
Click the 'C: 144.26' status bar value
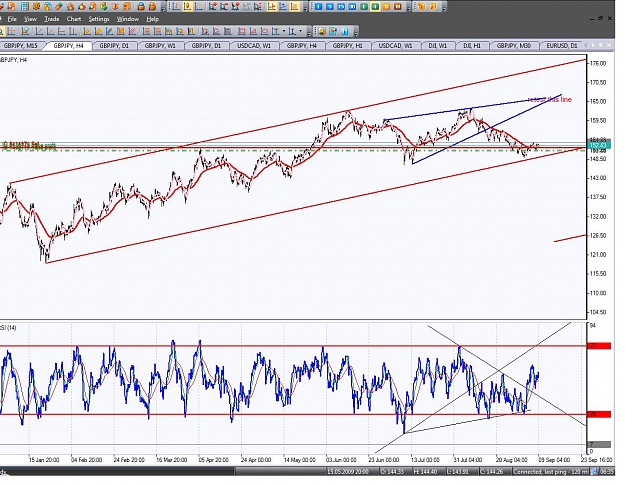pos(491,471)
